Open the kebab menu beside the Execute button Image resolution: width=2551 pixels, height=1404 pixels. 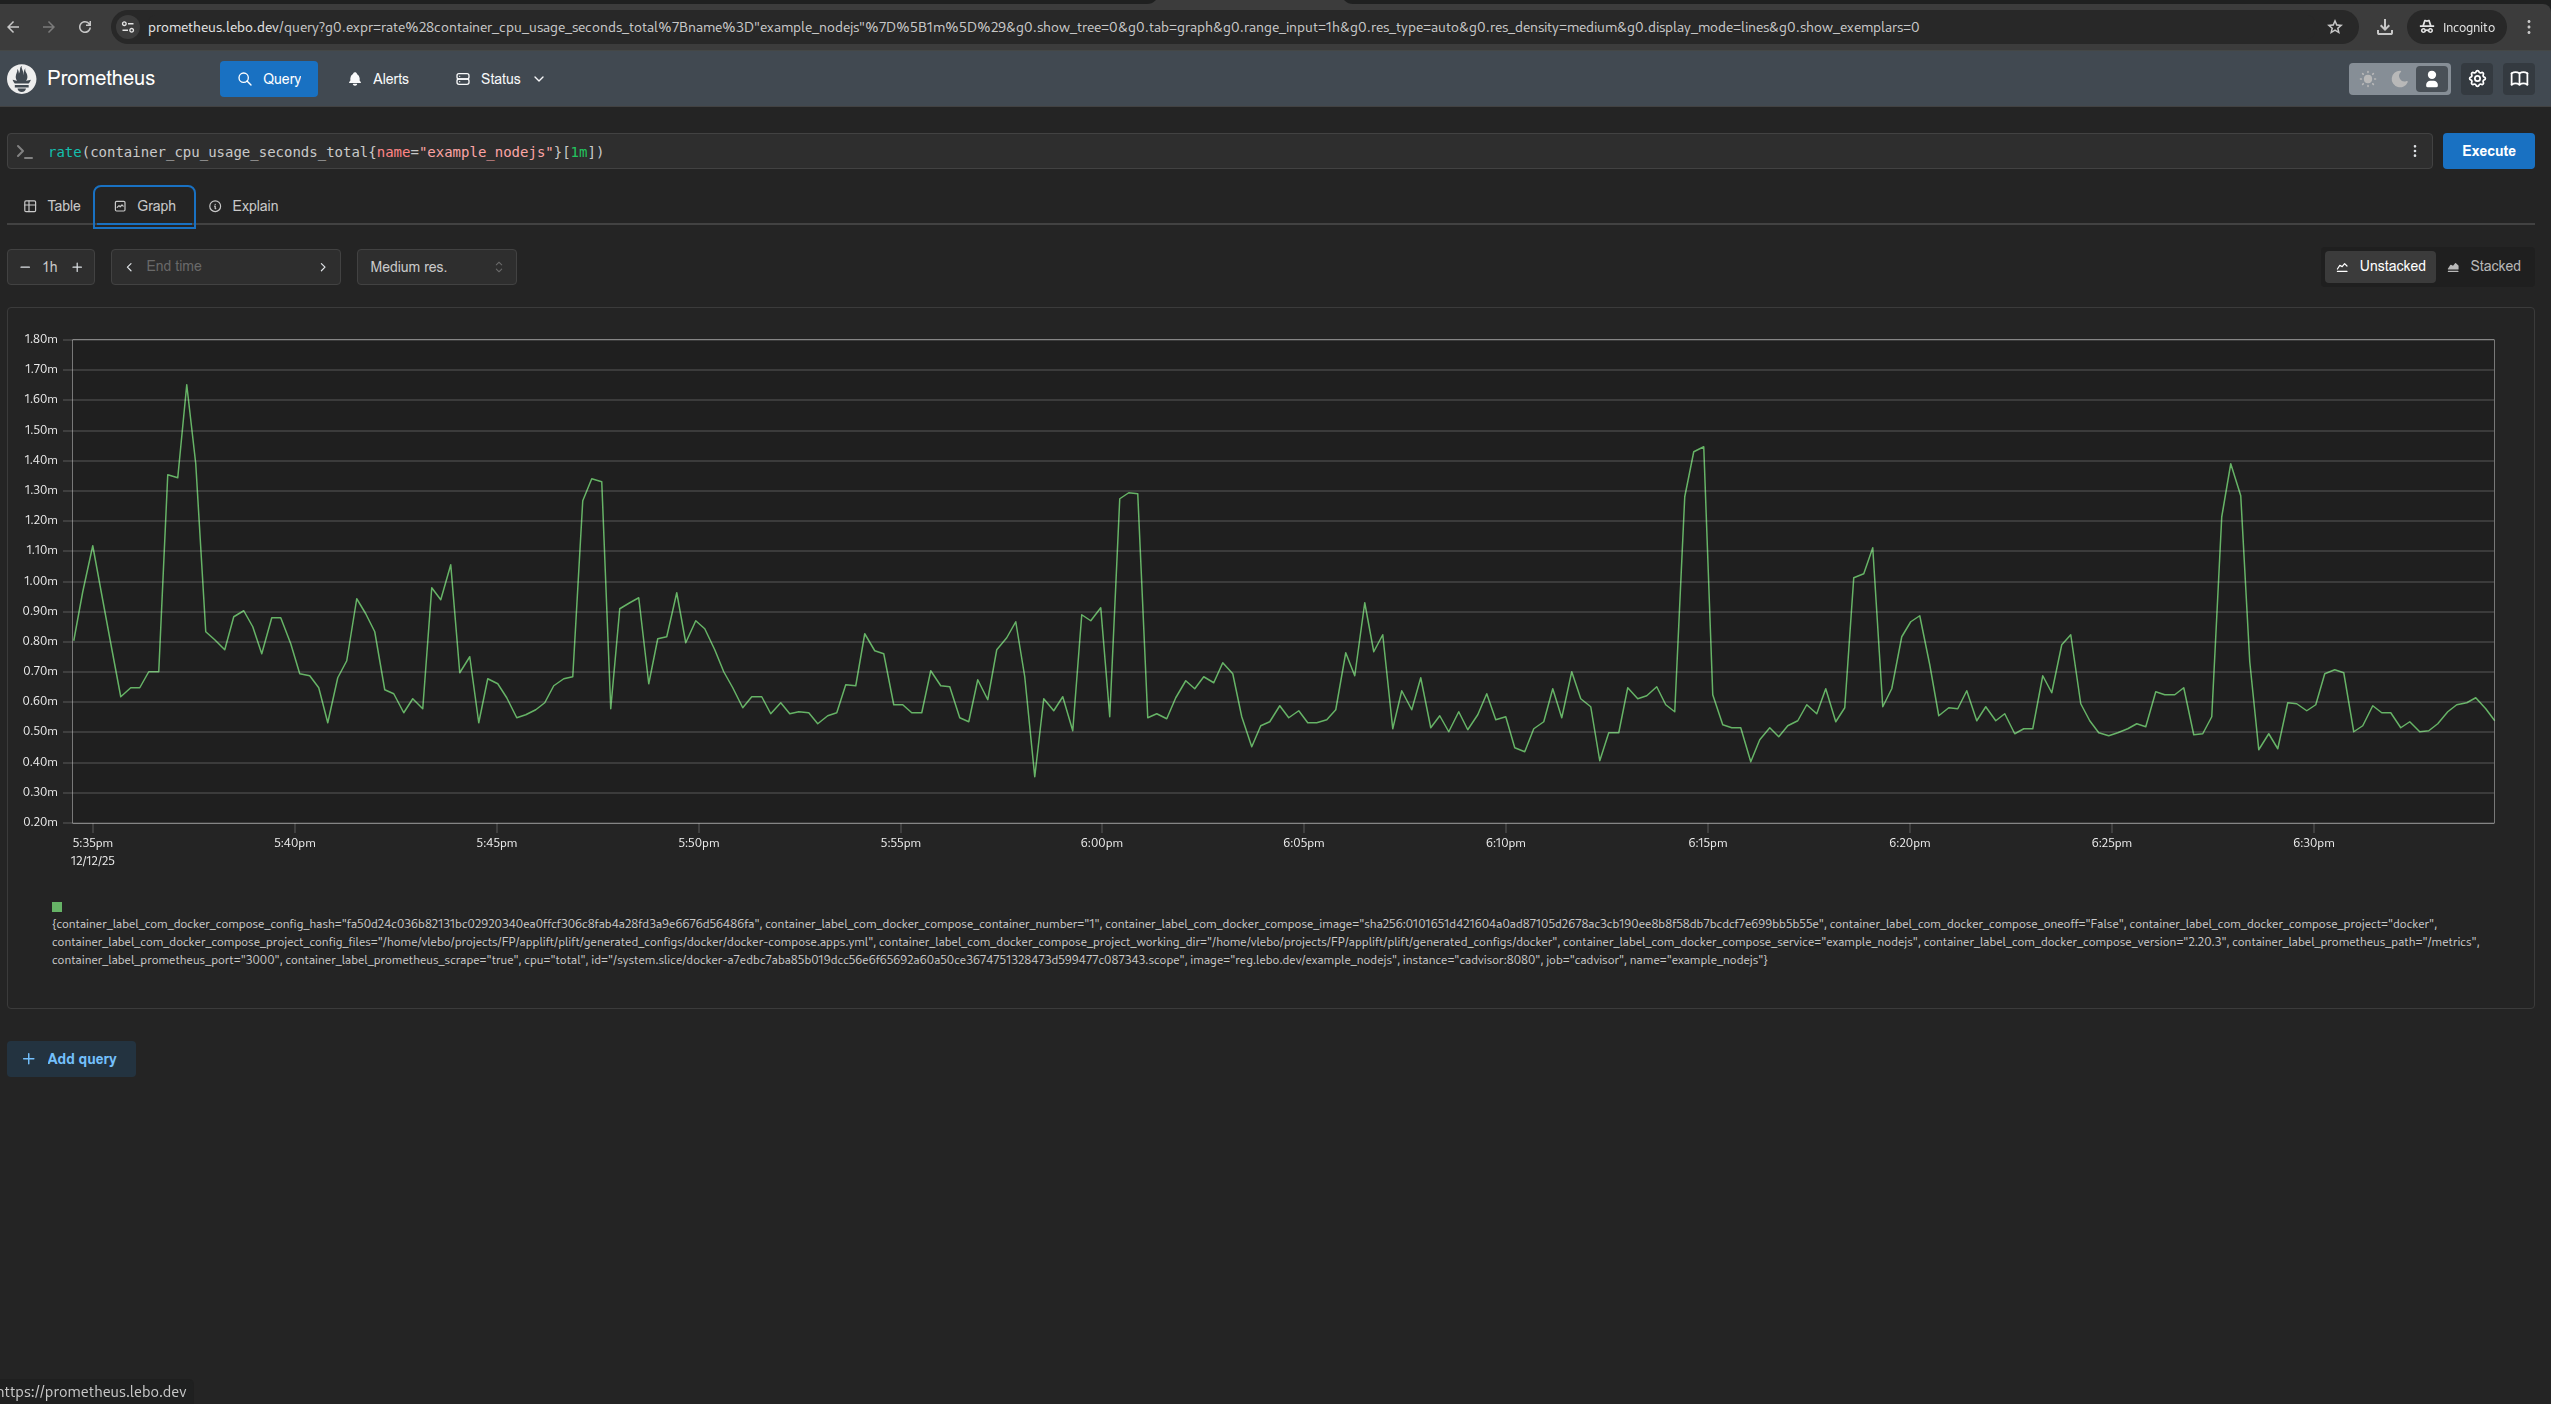point(2416,151)
